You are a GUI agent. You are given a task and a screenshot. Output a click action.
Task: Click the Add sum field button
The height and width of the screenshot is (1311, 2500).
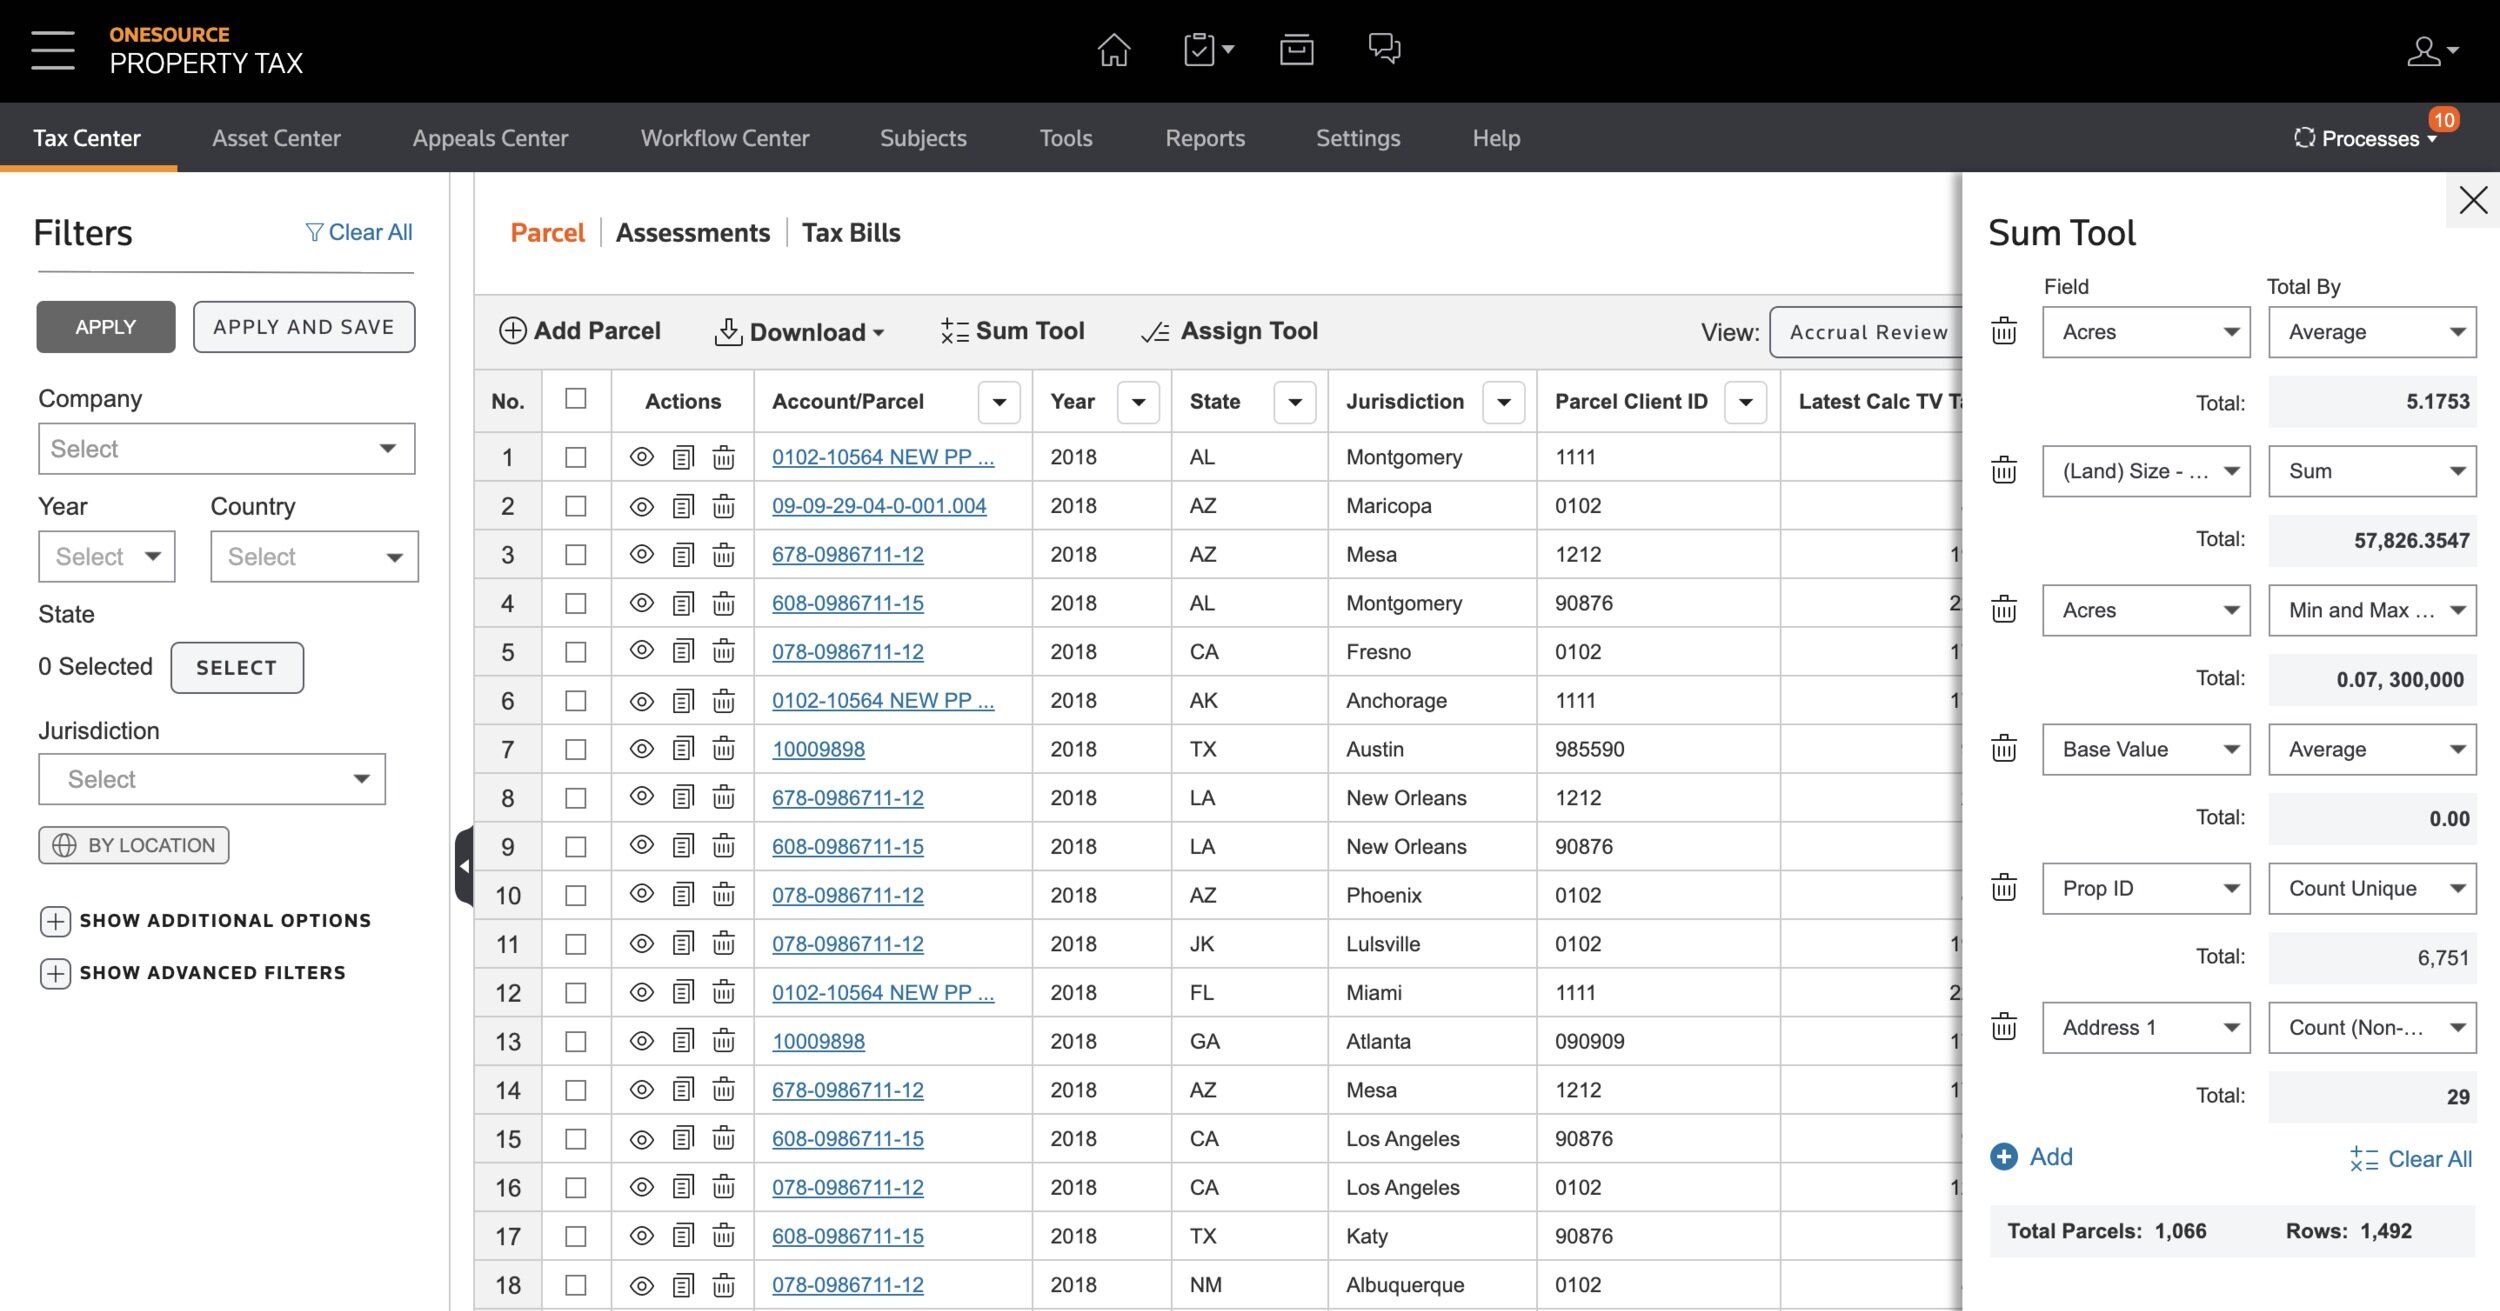[2031, 1157]
